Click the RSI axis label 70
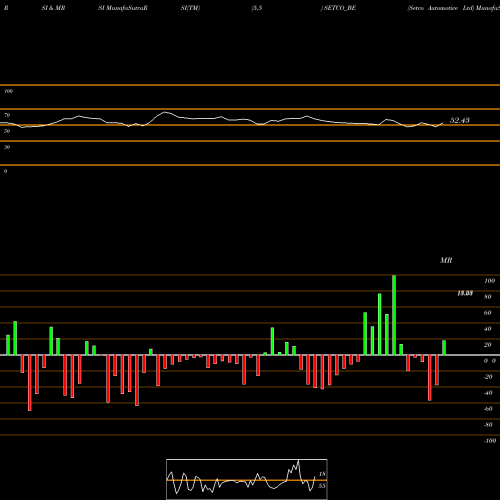Viewport: 500px width, 500px height. point(7,115)
